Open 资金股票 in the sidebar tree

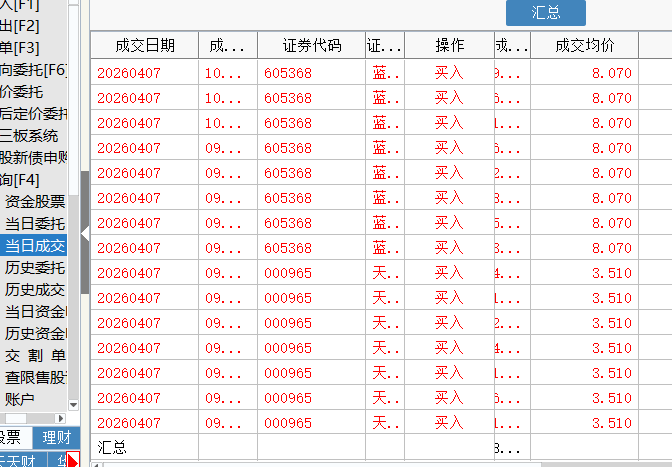coord(34,201)
